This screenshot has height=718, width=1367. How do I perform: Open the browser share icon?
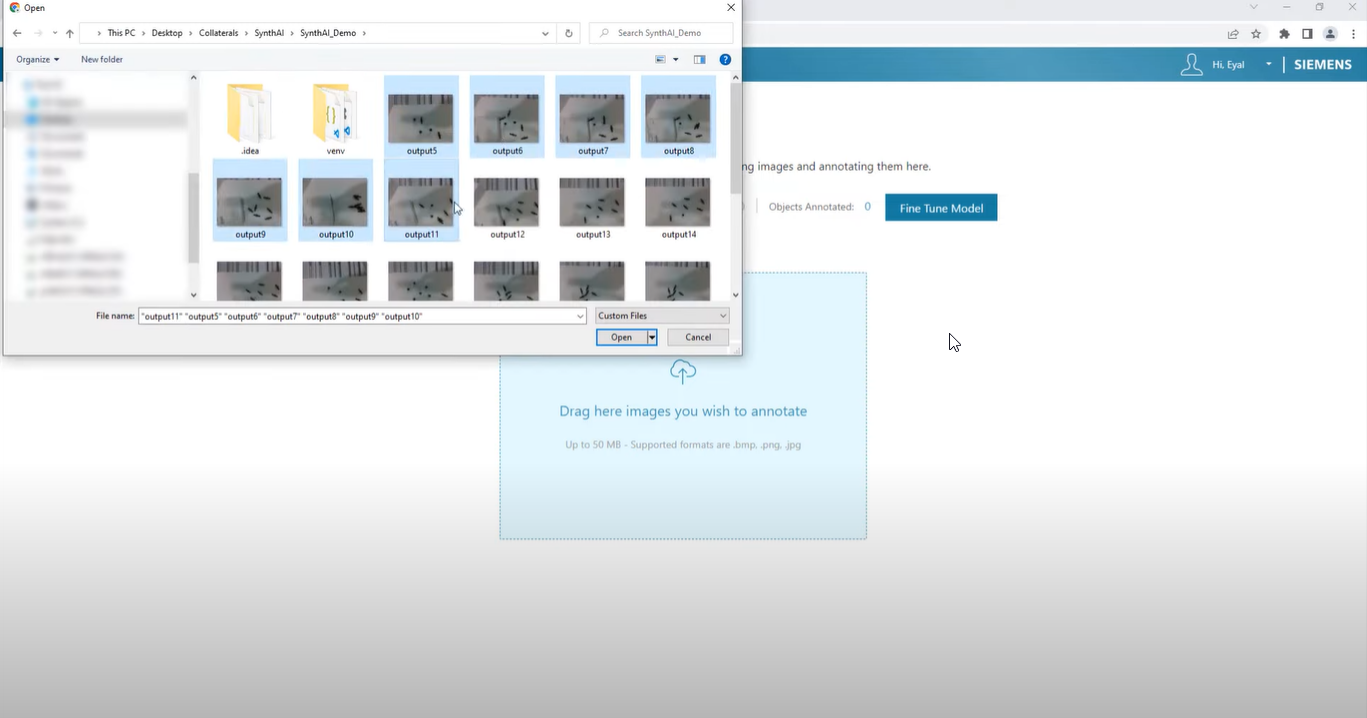point(1233,33)
